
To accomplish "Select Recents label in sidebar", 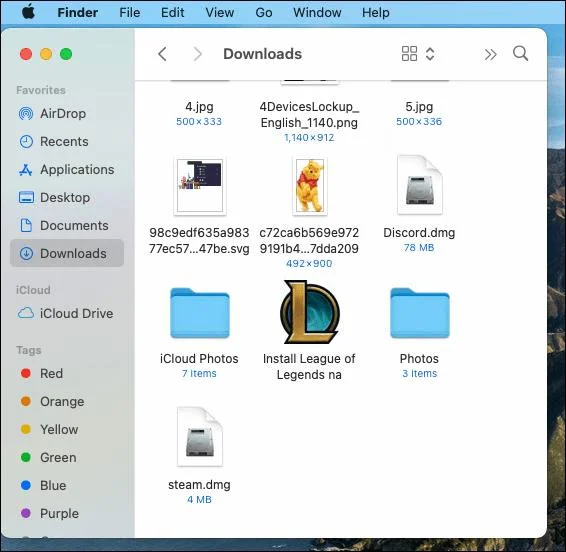I will tap(64, 142).
